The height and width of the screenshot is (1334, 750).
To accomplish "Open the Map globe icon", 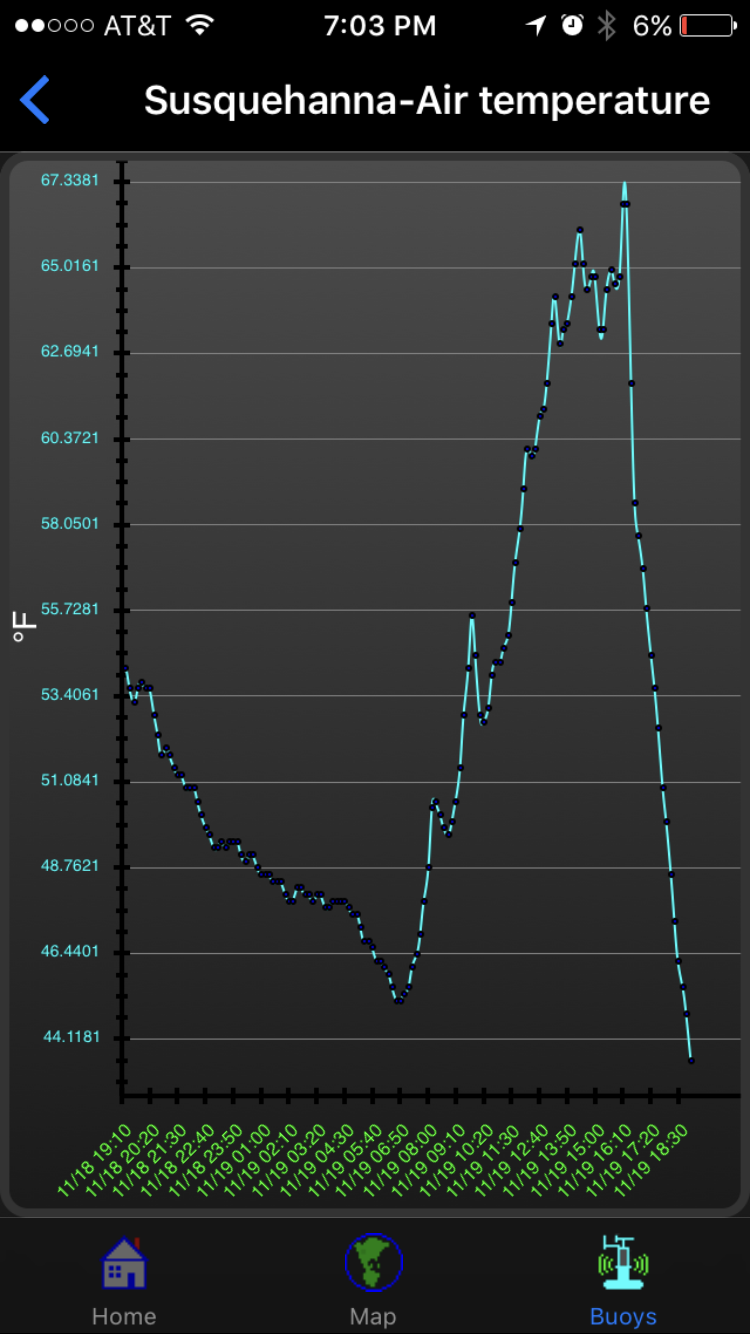I will pos(373,1262).
